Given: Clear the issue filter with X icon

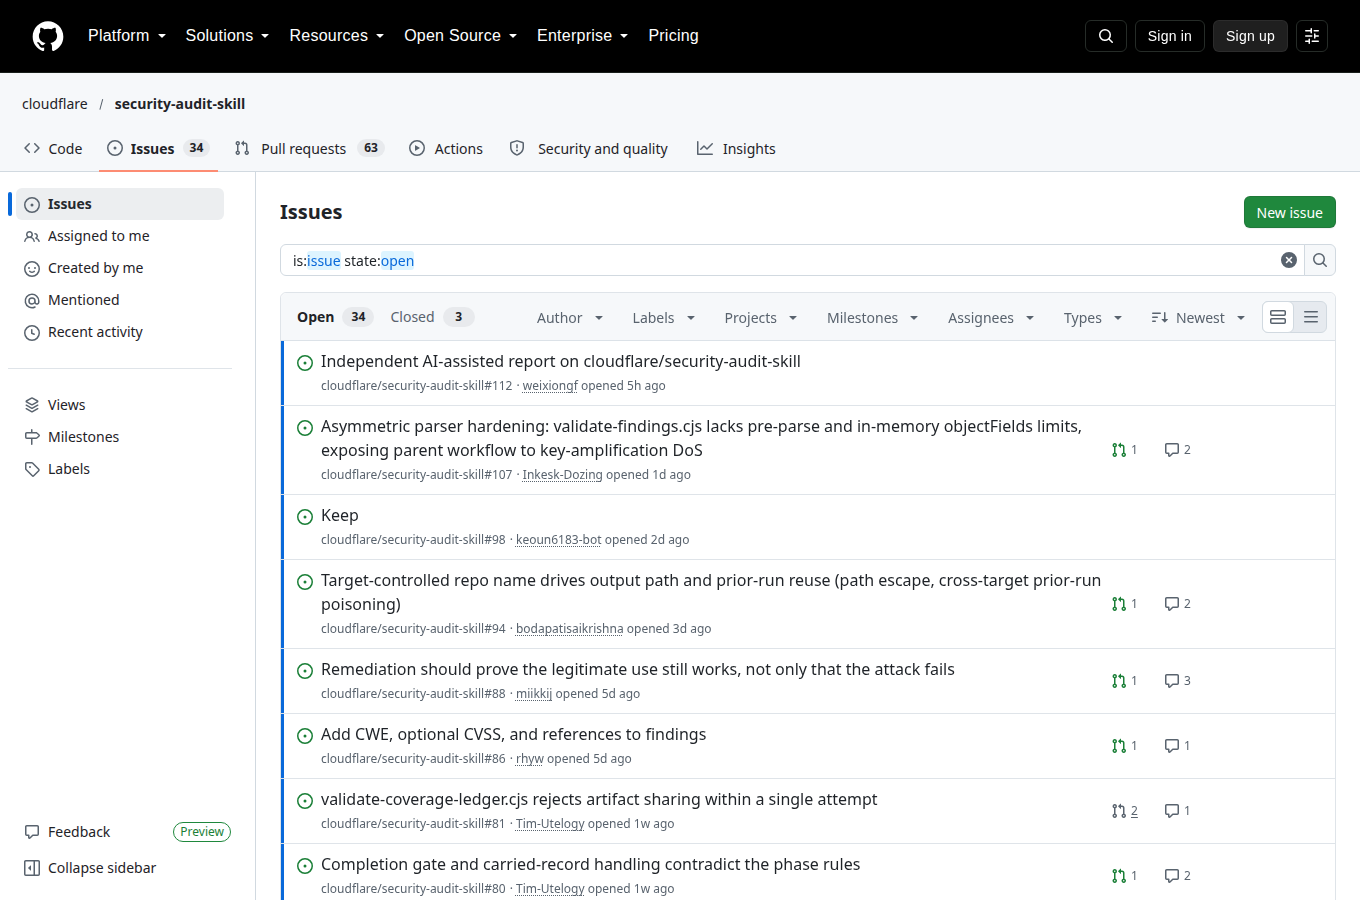Looking at the screenshot, I should click(1289, 260).
